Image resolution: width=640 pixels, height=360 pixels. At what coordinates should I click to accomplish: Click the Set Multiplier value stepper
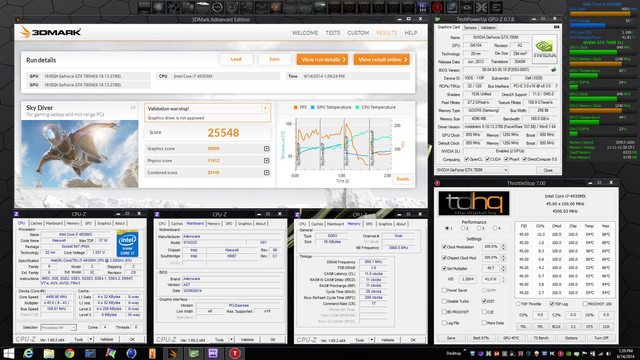pos(503,269)
